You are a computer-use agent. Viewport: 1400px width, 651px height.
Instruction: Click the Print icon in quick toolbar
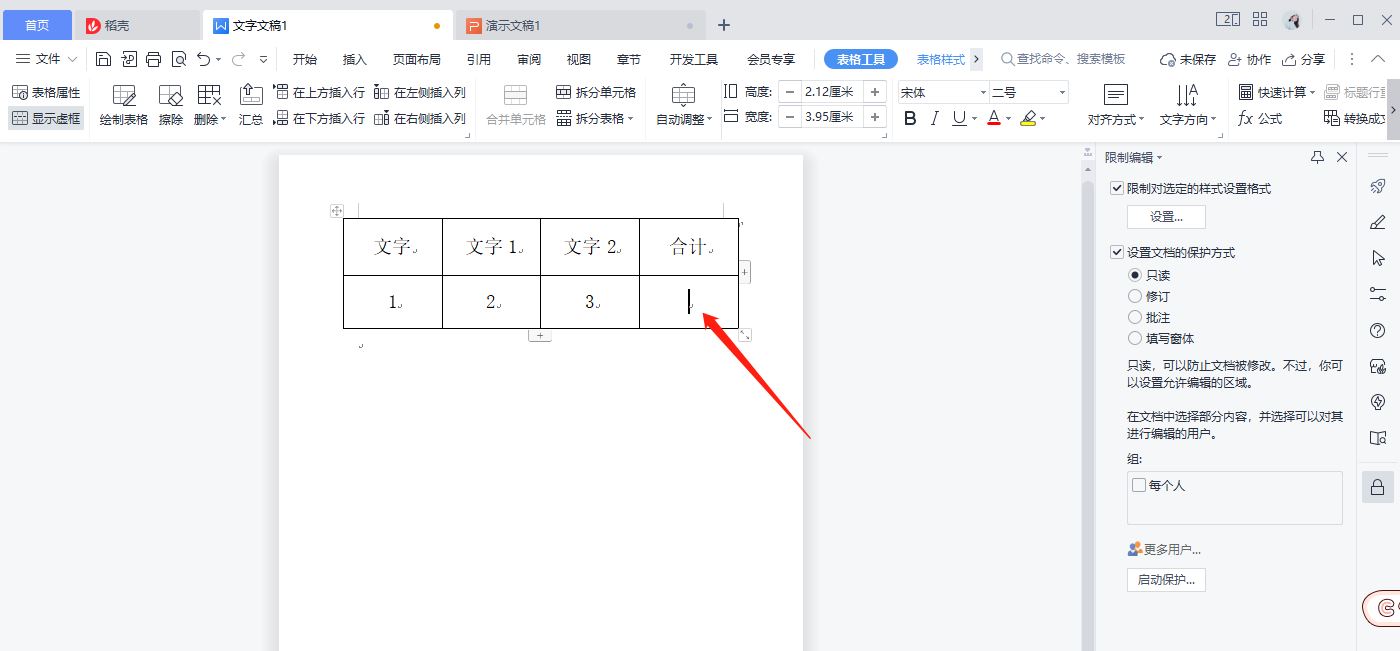(153, 59)
